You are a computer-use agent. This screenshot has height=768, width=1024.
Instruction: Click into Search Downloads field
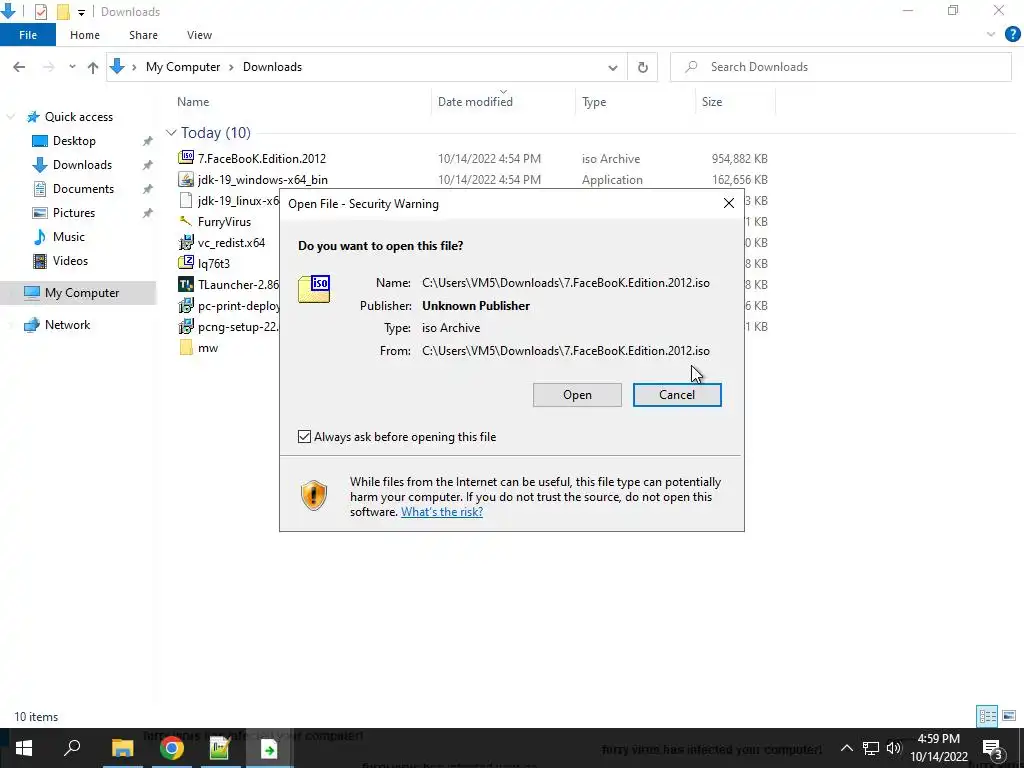[x=840, y=67]
